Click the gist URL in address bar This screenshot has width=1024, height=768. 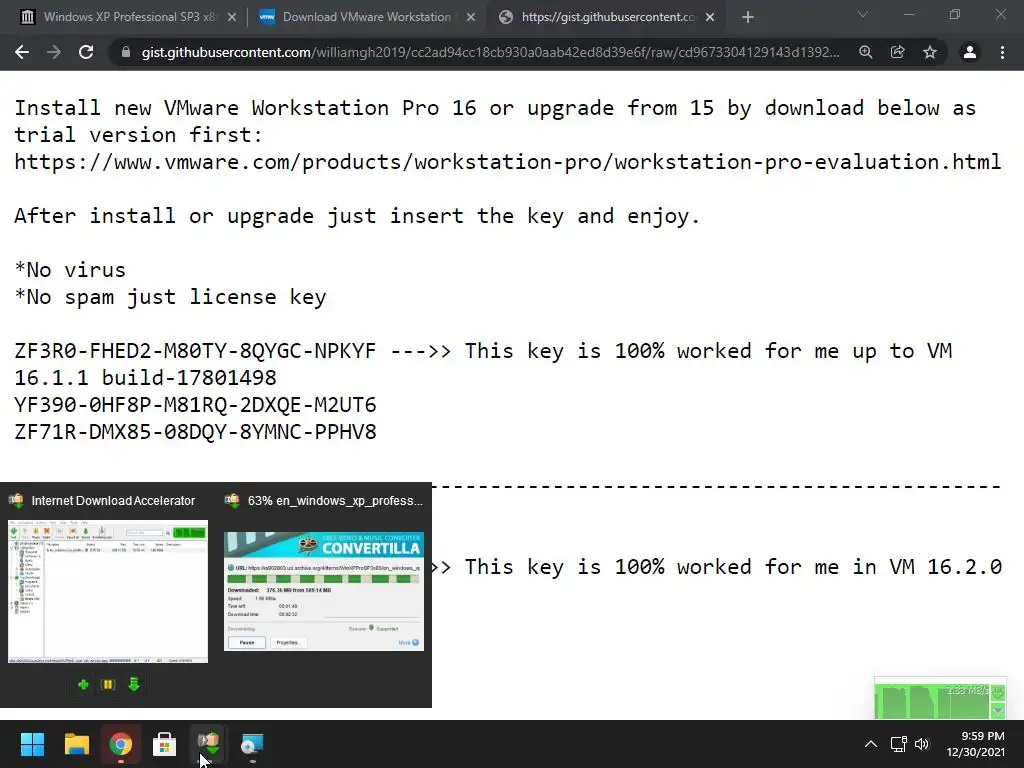coord(490,52)
